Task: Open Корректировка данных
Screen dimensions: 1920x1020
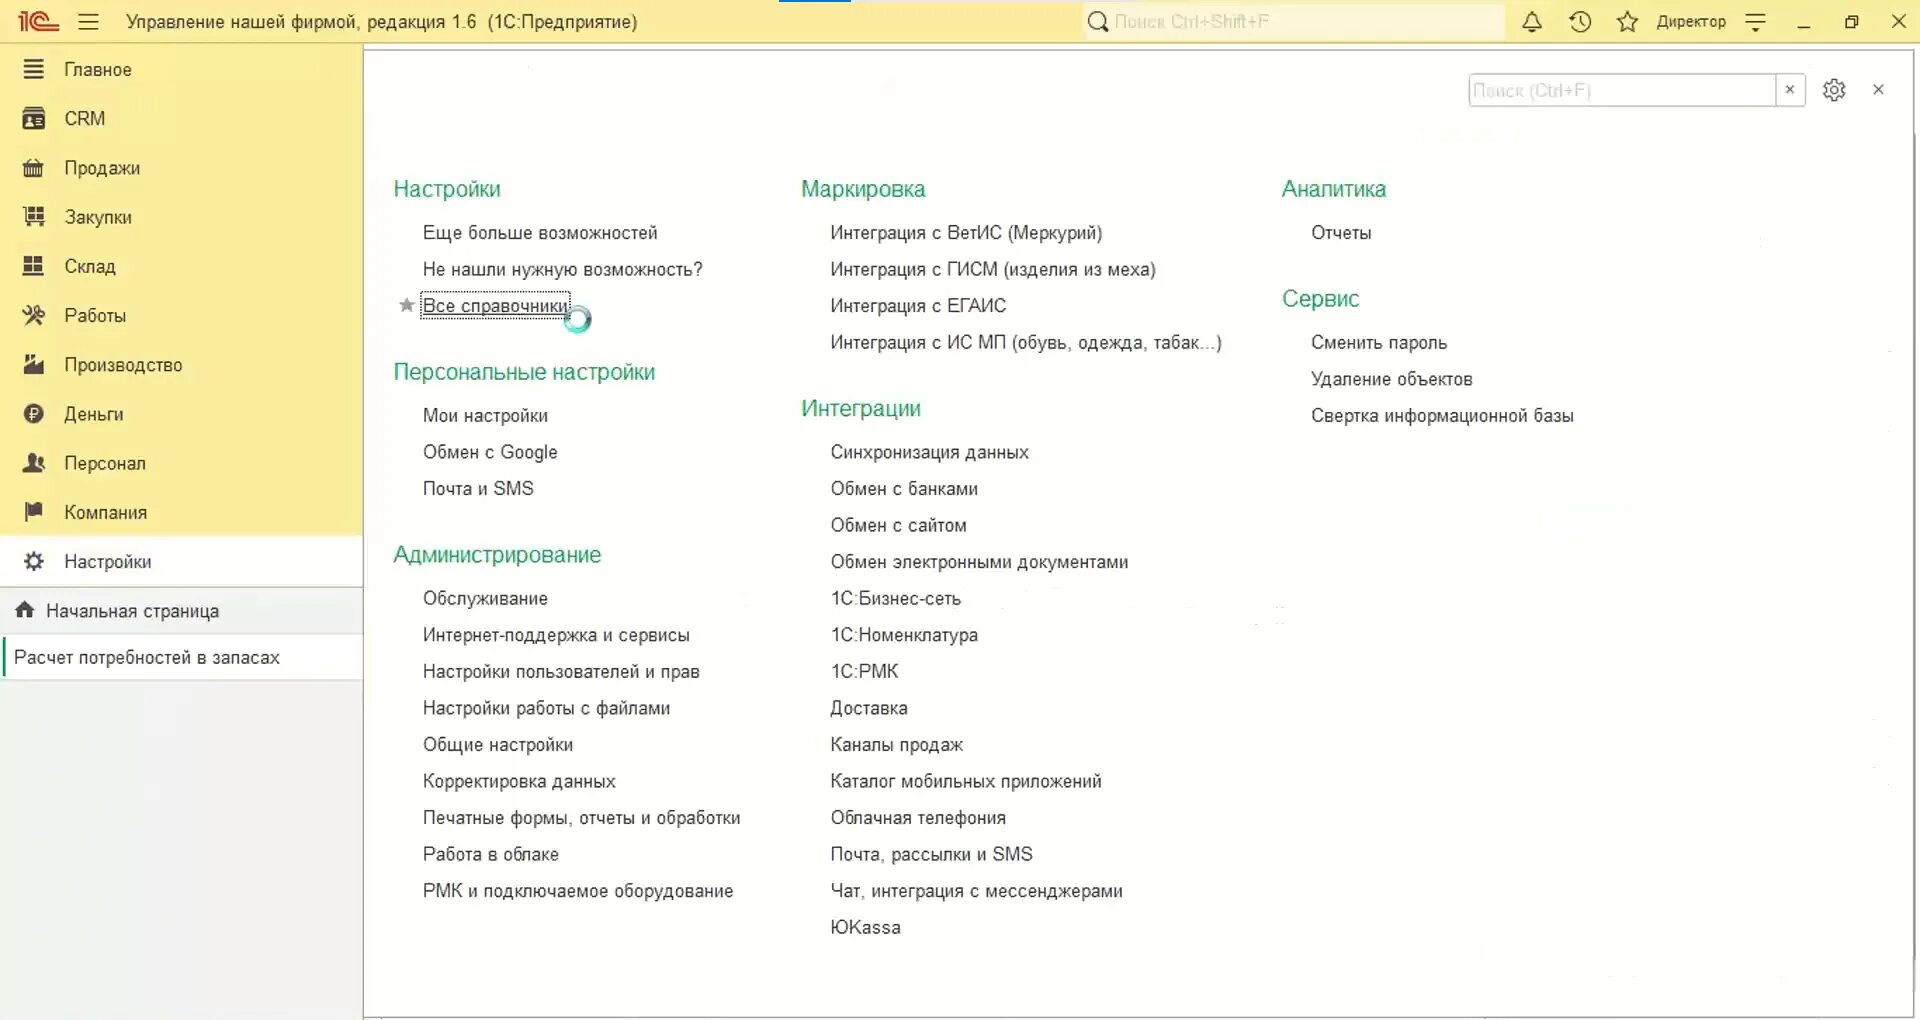Action: pos(519,781)
